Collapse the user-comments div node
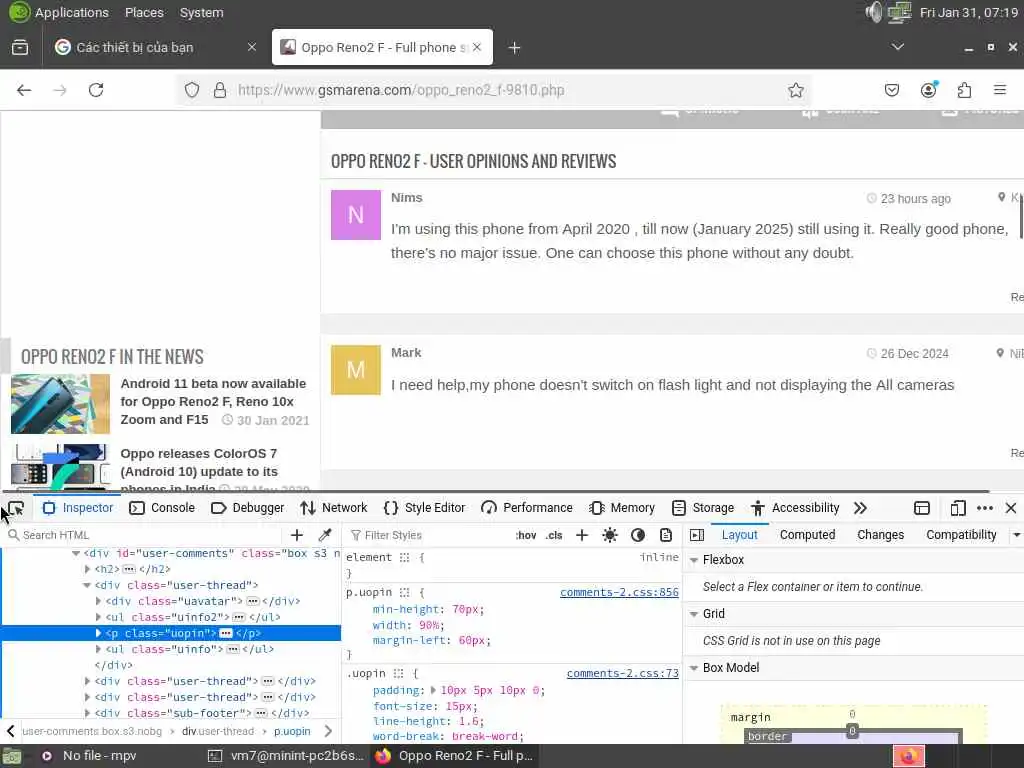 pos(76,554)
